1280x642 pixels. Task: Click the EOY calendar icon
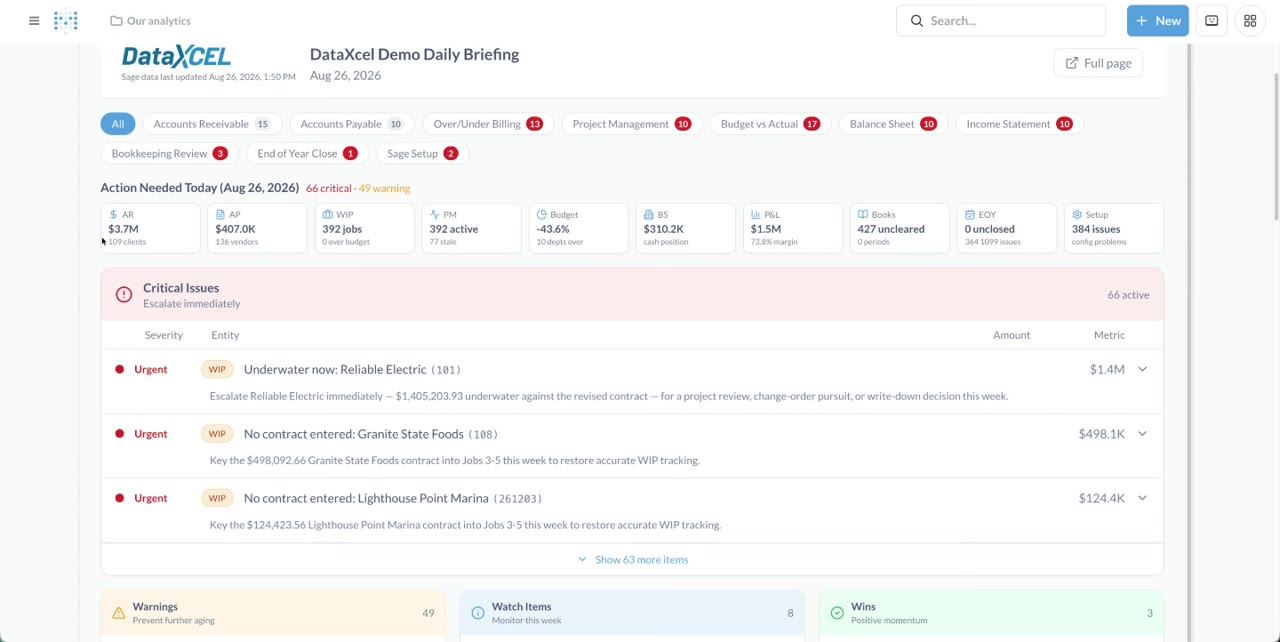[970, 215]
